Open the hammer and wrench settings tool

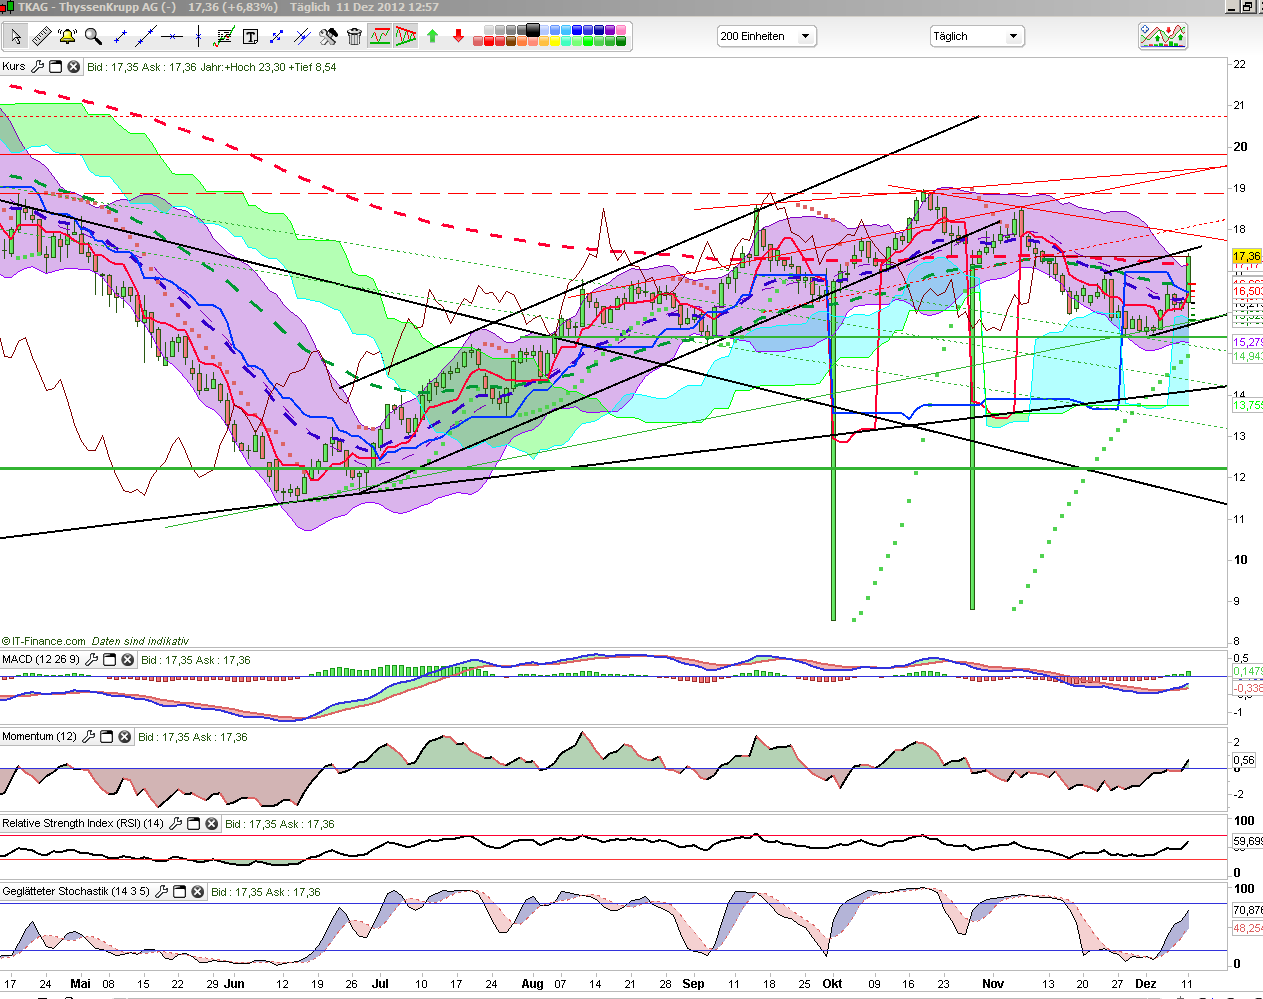pyautogui.click(x=328, y=36)
